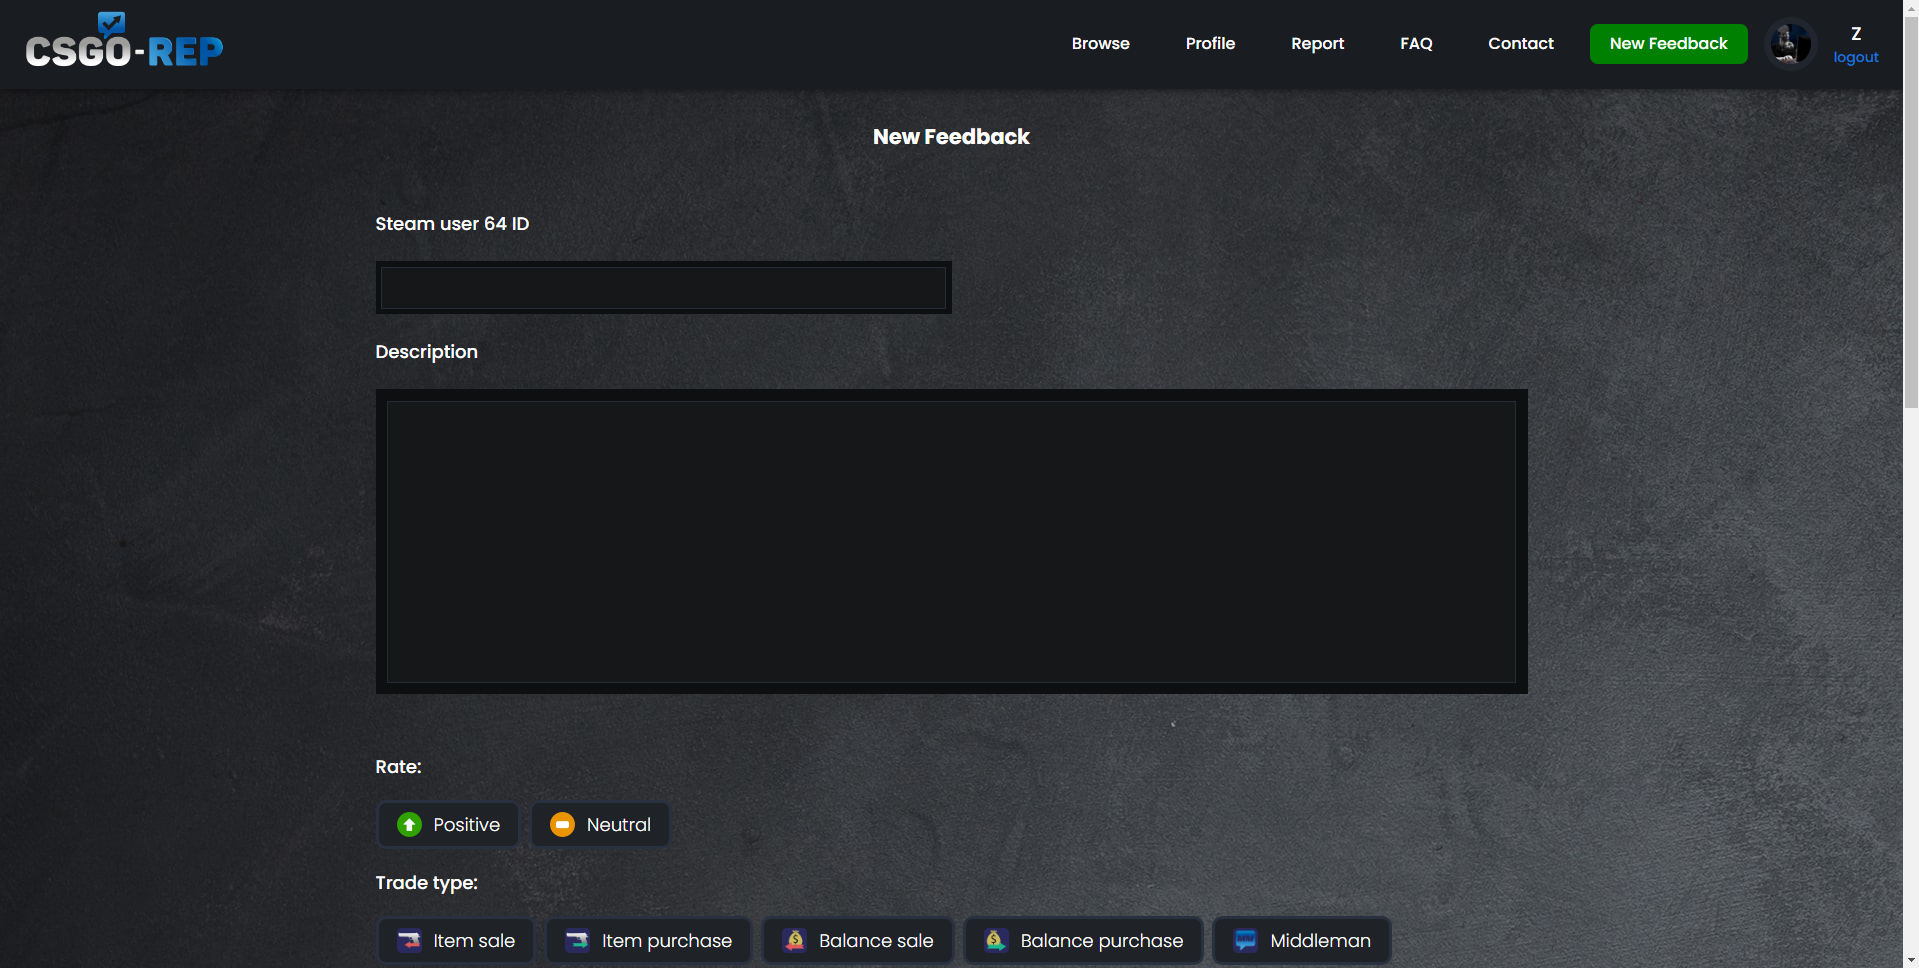
Task: Toggle the Middleman trade type
Action: click(1300, 941)
